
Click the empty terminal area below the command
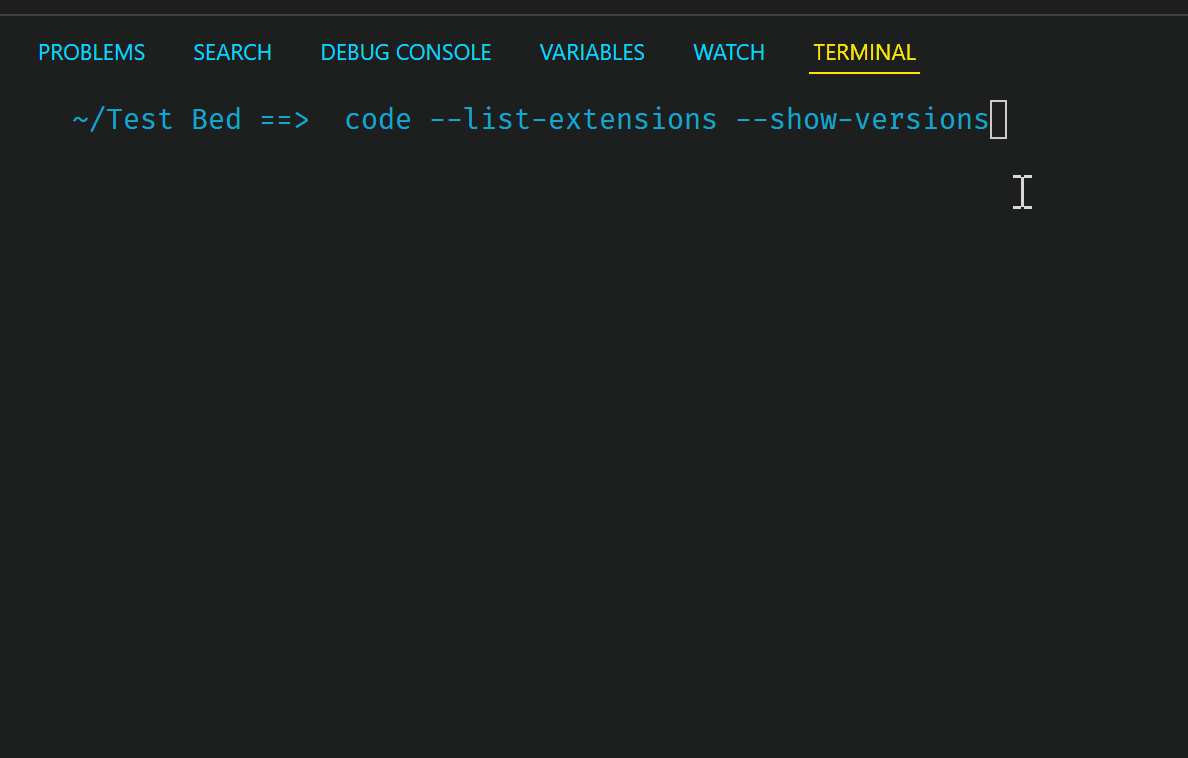[x=500, y=400]
